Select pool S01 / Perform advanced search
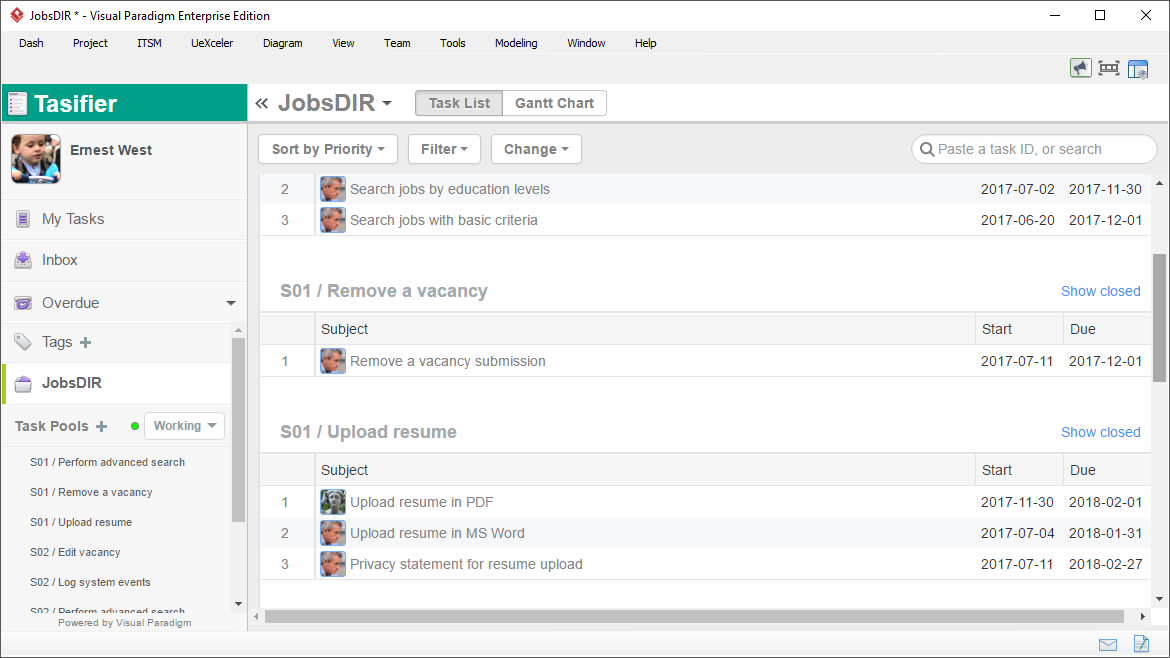 coord(107,463)
